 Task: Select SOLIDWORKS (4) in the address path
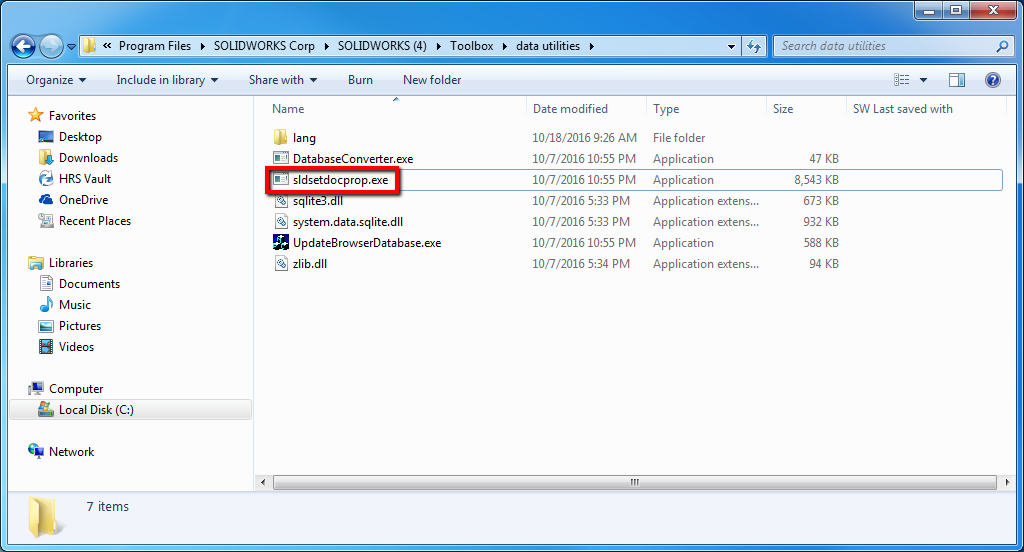(382, 46)
